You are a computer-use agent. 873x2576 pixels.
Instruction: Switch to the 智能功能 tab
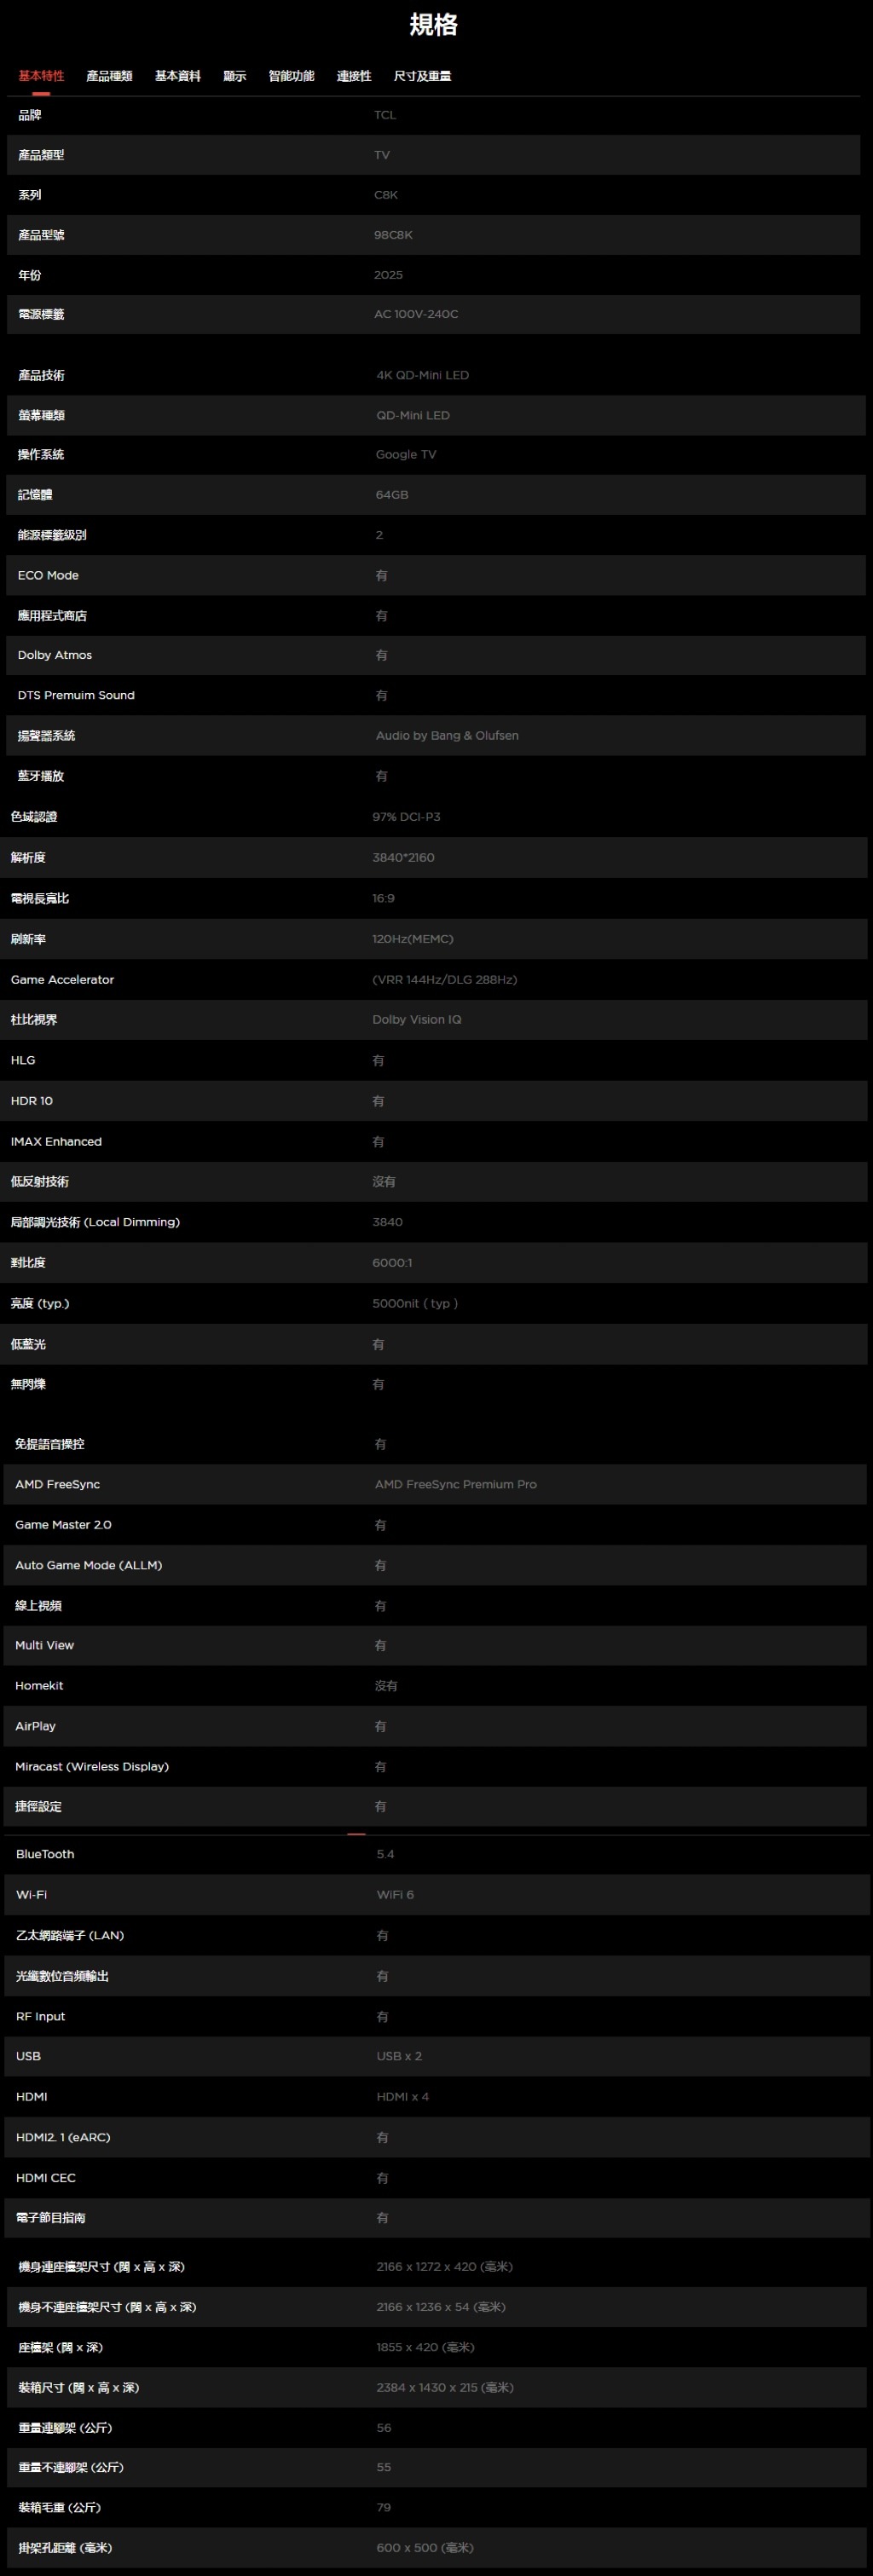291,76
